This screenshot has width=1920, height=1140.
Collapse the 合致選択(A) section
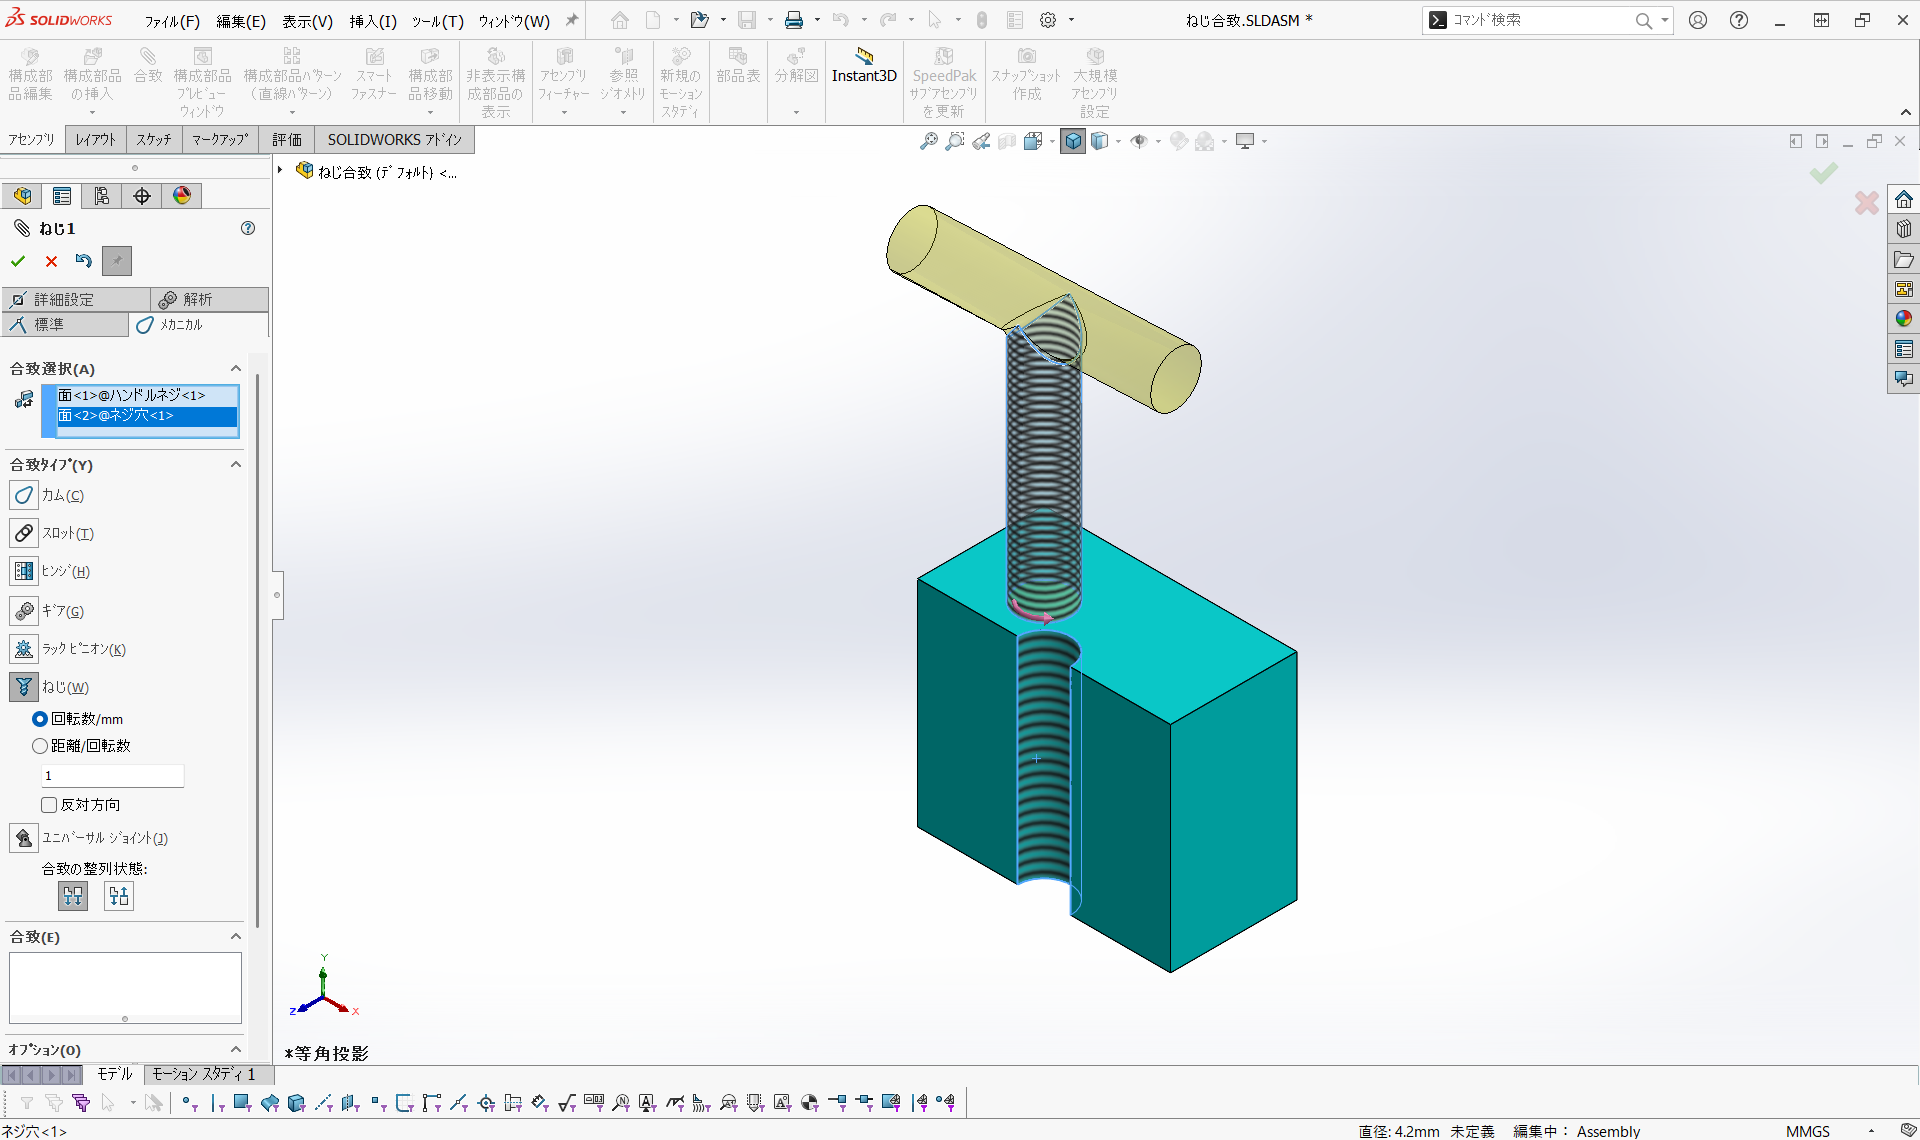pyautogui.click(x=236, y=369)
